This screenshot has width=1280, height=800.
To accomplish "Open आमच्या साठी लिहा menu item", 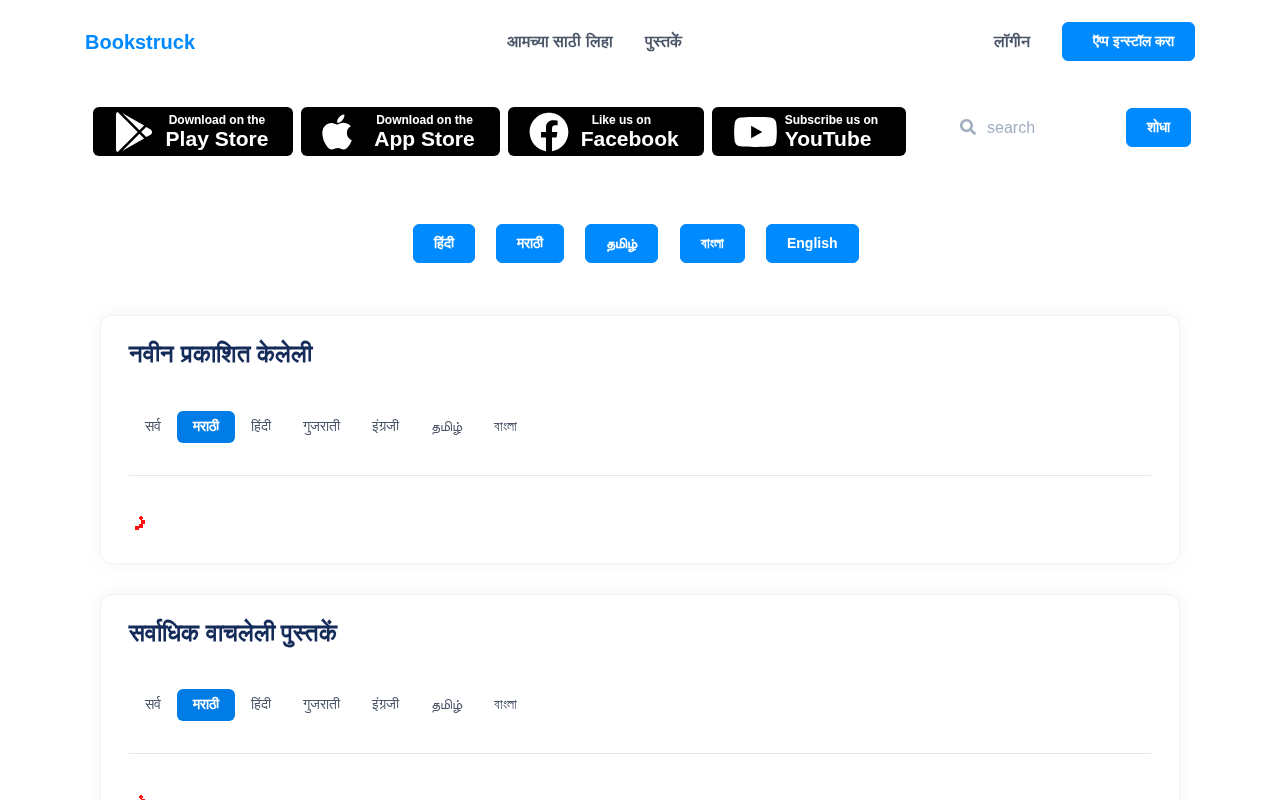I will (x=560, y=42).
